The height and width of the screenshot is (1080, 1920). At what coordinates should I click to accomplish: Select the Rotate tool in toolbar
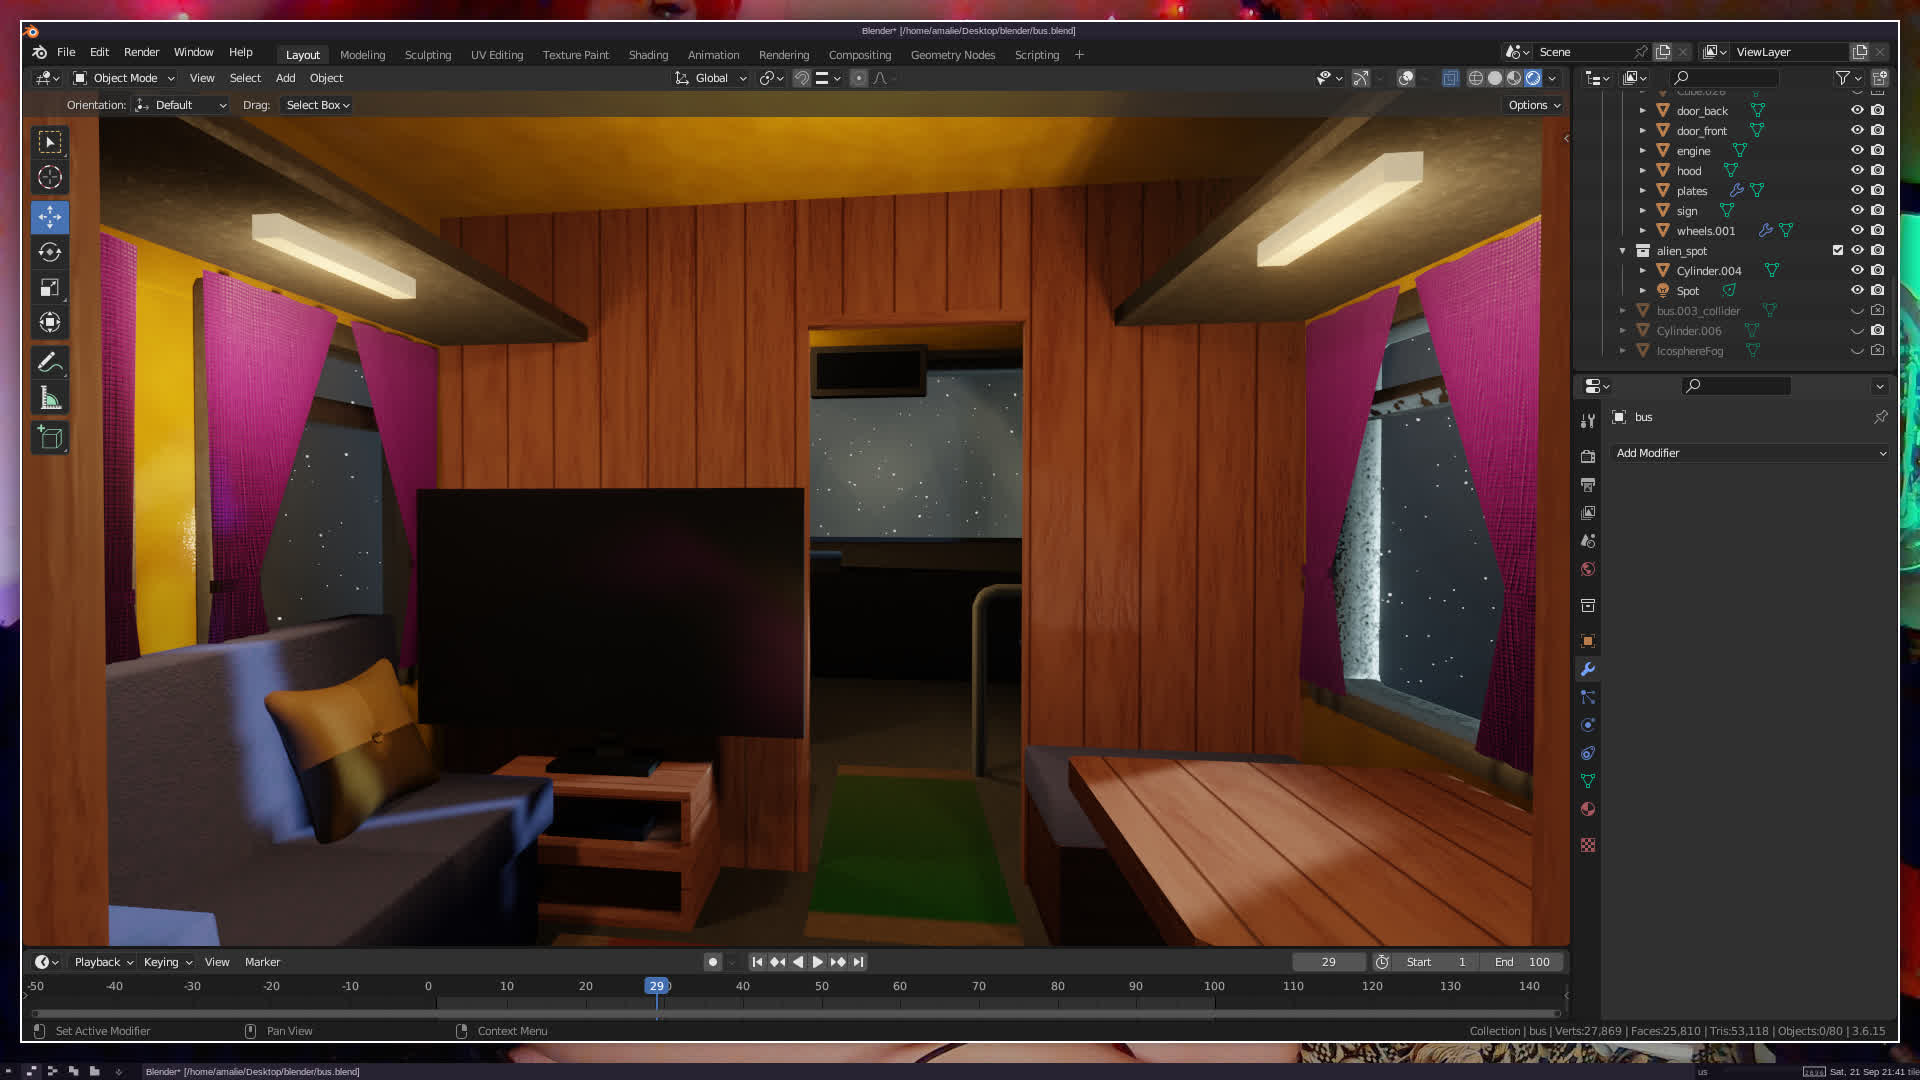coord(50,252)
